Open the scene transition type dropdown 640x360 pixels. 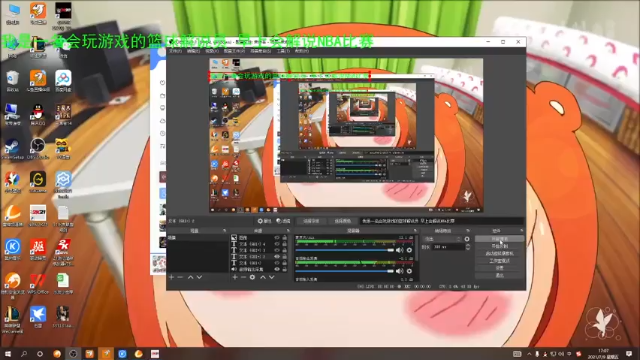click(442, 239)
